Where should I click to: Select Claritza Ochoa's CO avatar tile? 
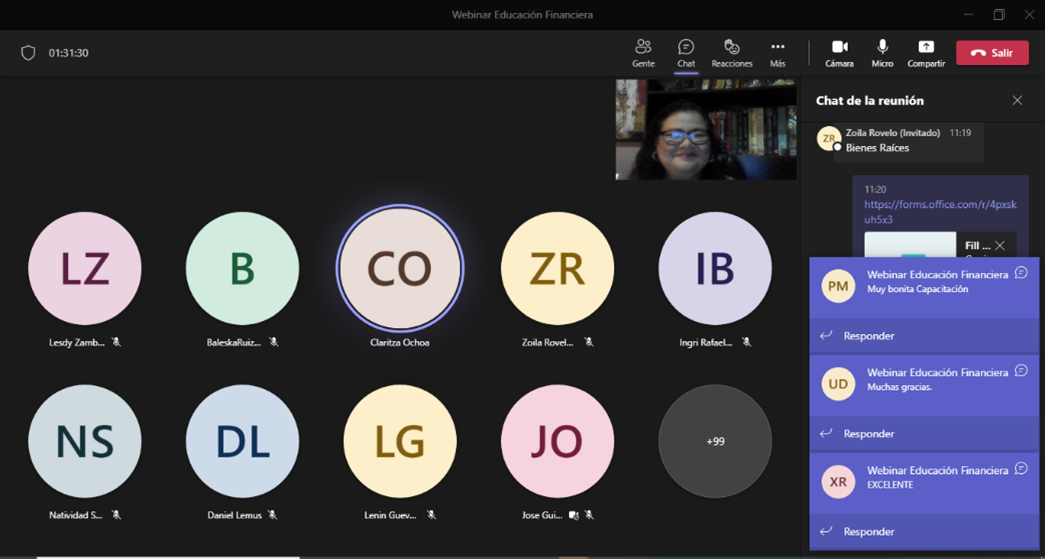400,268
